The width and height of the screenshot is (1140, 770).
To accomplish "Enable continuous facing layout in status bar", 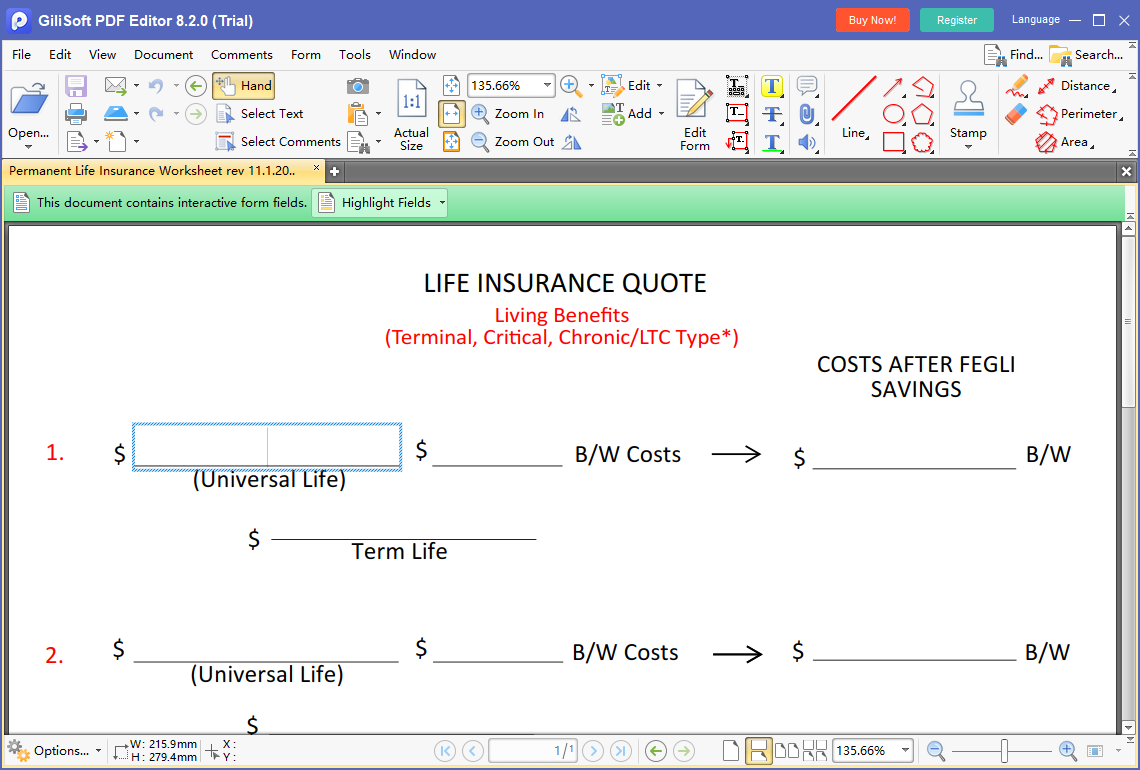I will pyautogui.click(x=814, y=750).
